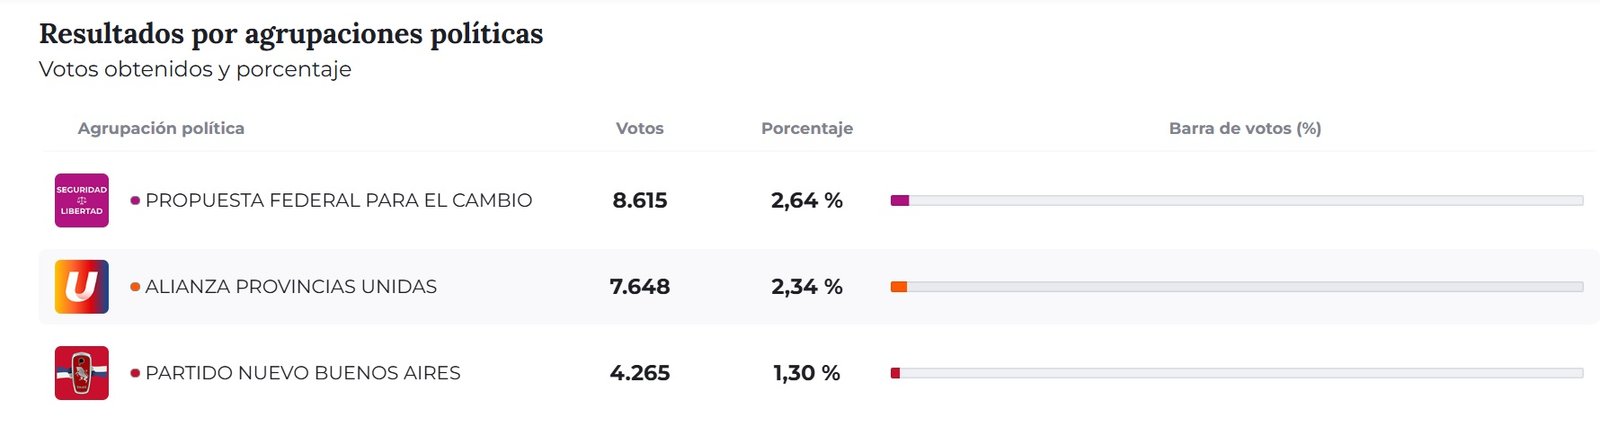The width and height of the screenshot is (1600, 436).
Task: Click the Barra de votos (%) header
Action: [1245, 128]
